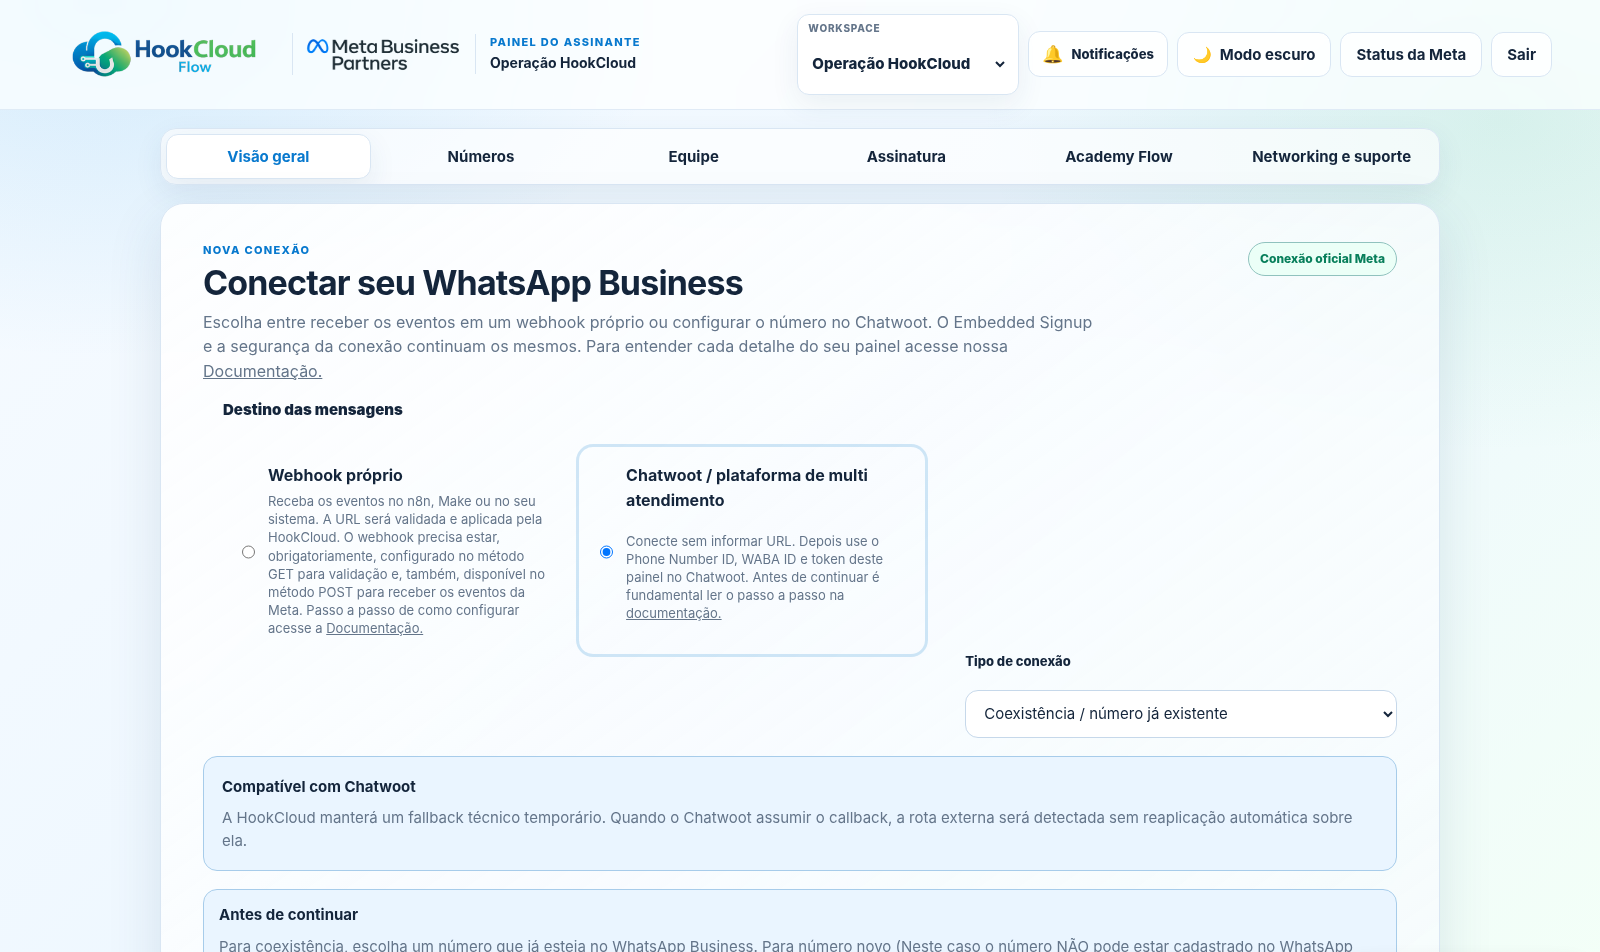
Task: Open the Networking e suporte tab
Action: pyautogui.click(x=1331, y=156)
